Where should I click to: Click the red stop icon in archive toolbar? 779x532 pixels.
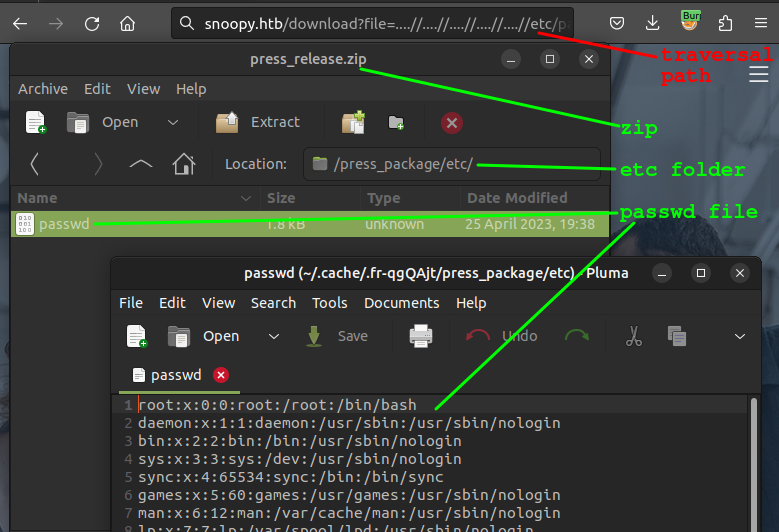click(x=452, y=122)
